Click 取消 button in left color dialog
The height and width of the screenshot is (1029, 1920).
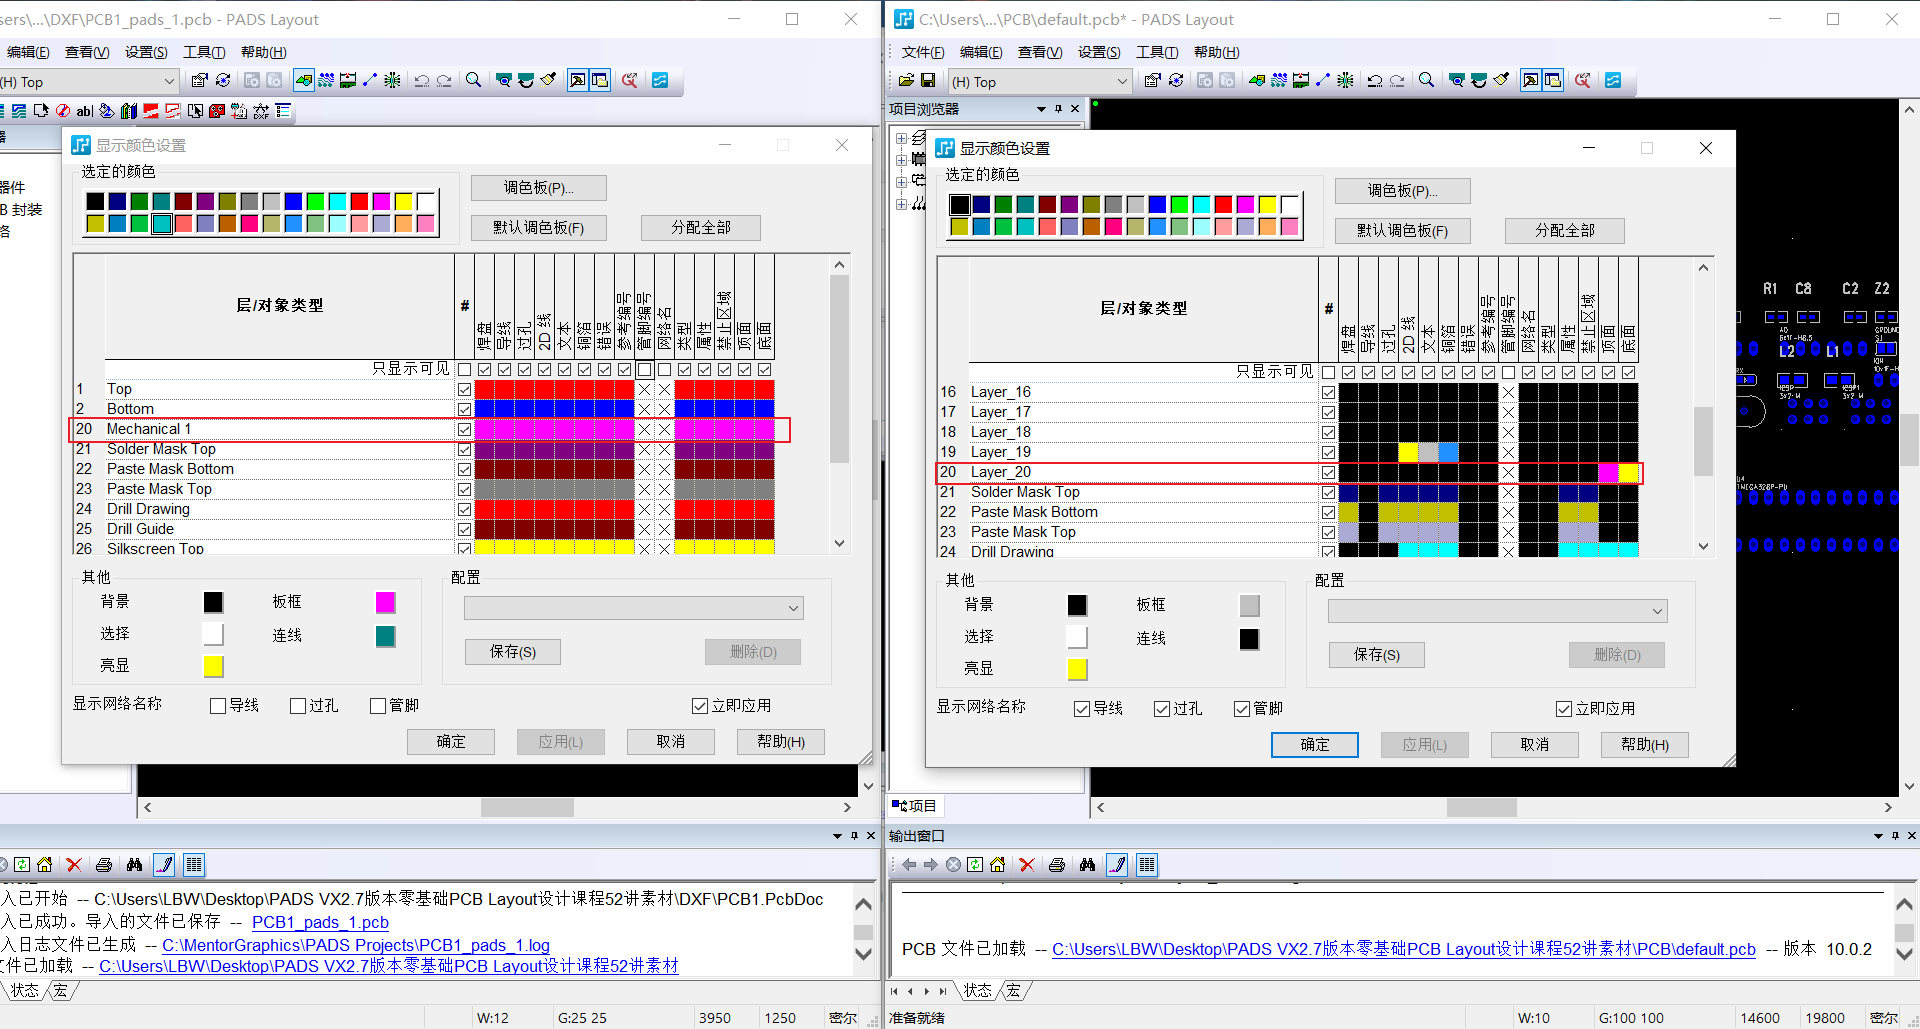[670, 742]
